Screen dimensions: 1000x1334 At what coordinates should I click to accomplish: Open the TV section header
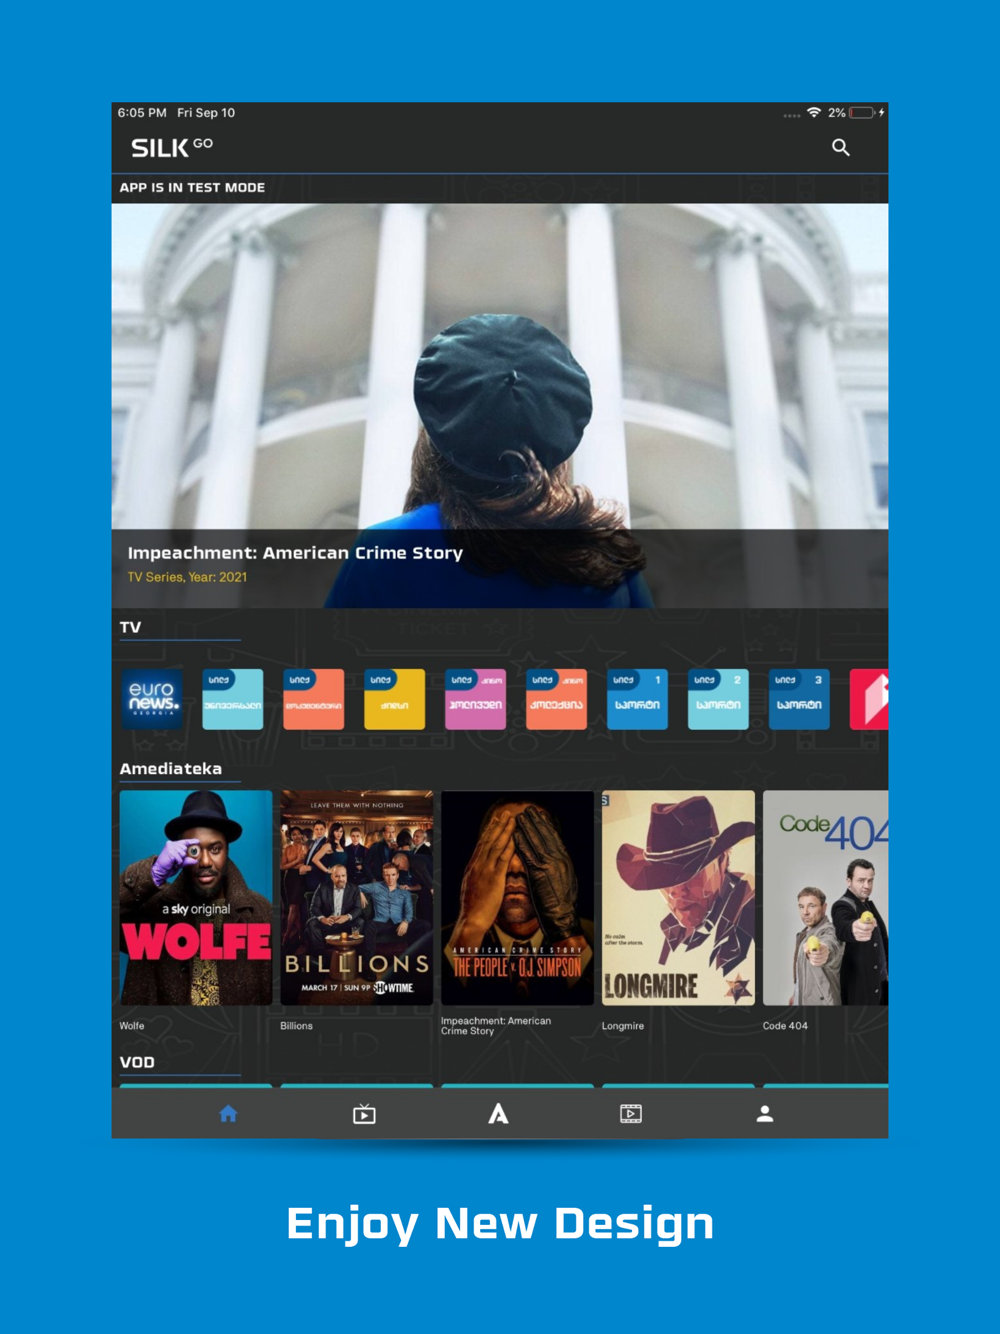pyautogui.click(x=131, y=627)
